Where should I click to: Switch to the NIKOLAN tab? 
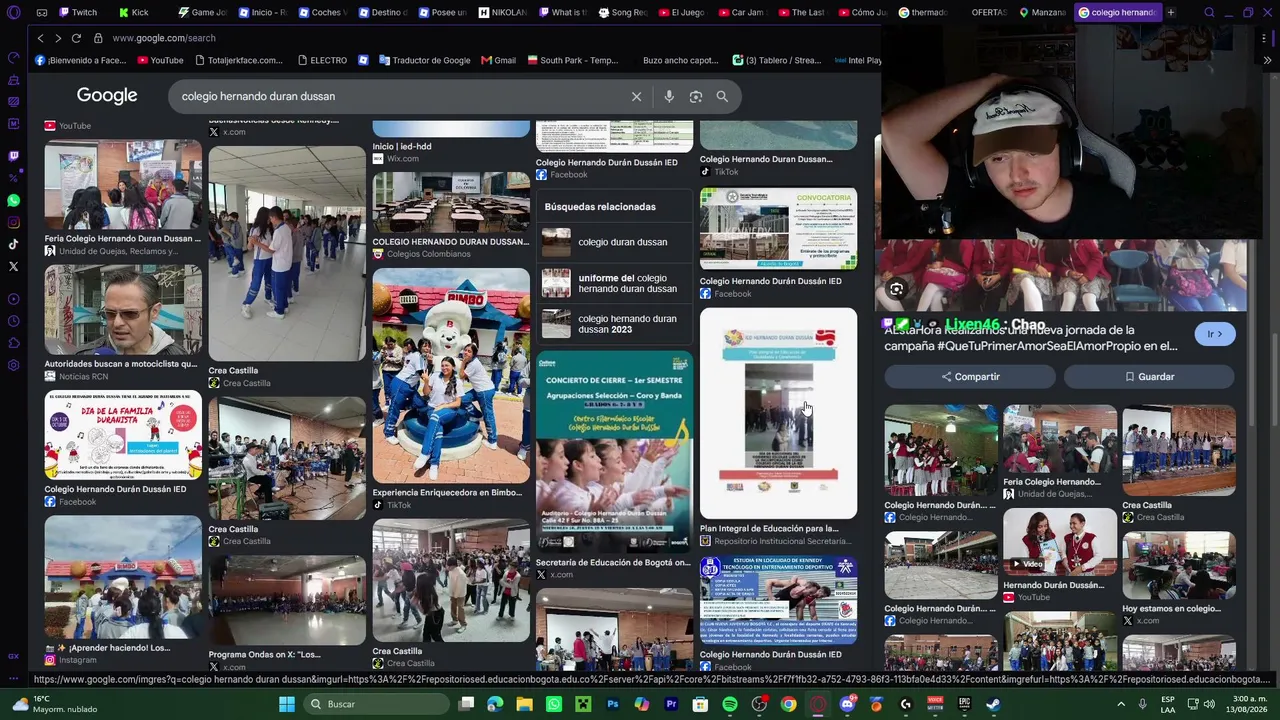[x=502, y=13]
